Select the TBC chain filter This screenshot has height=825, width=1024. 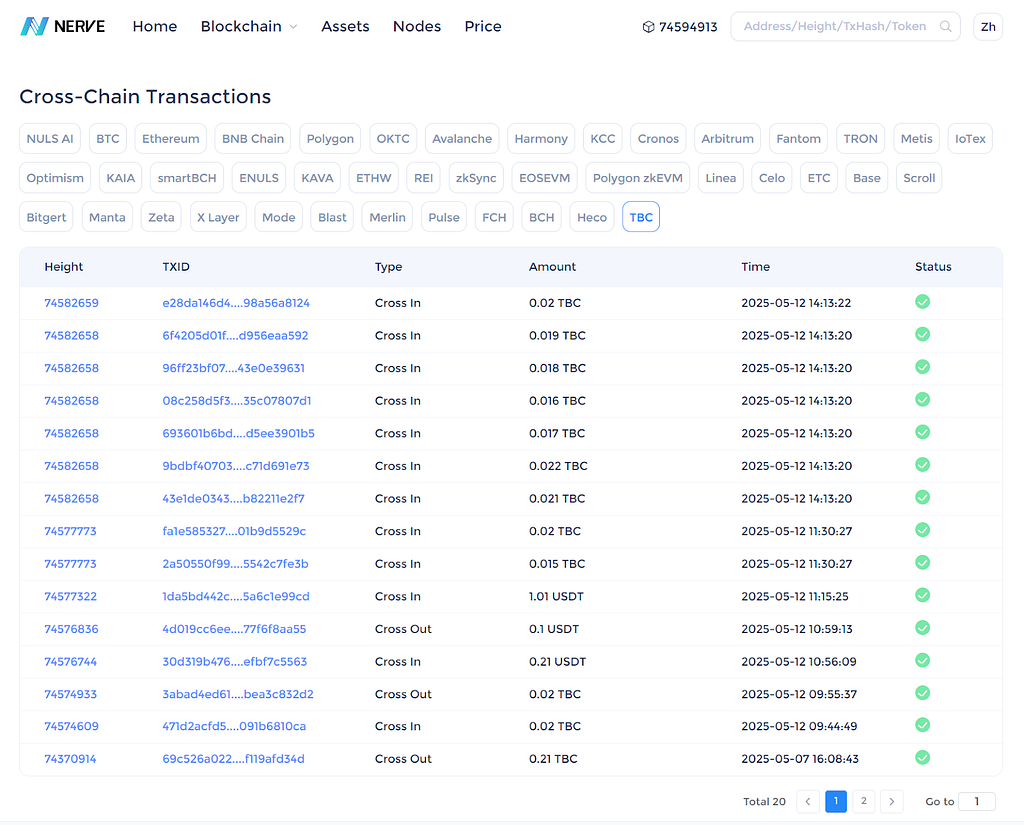coord(641,217)
